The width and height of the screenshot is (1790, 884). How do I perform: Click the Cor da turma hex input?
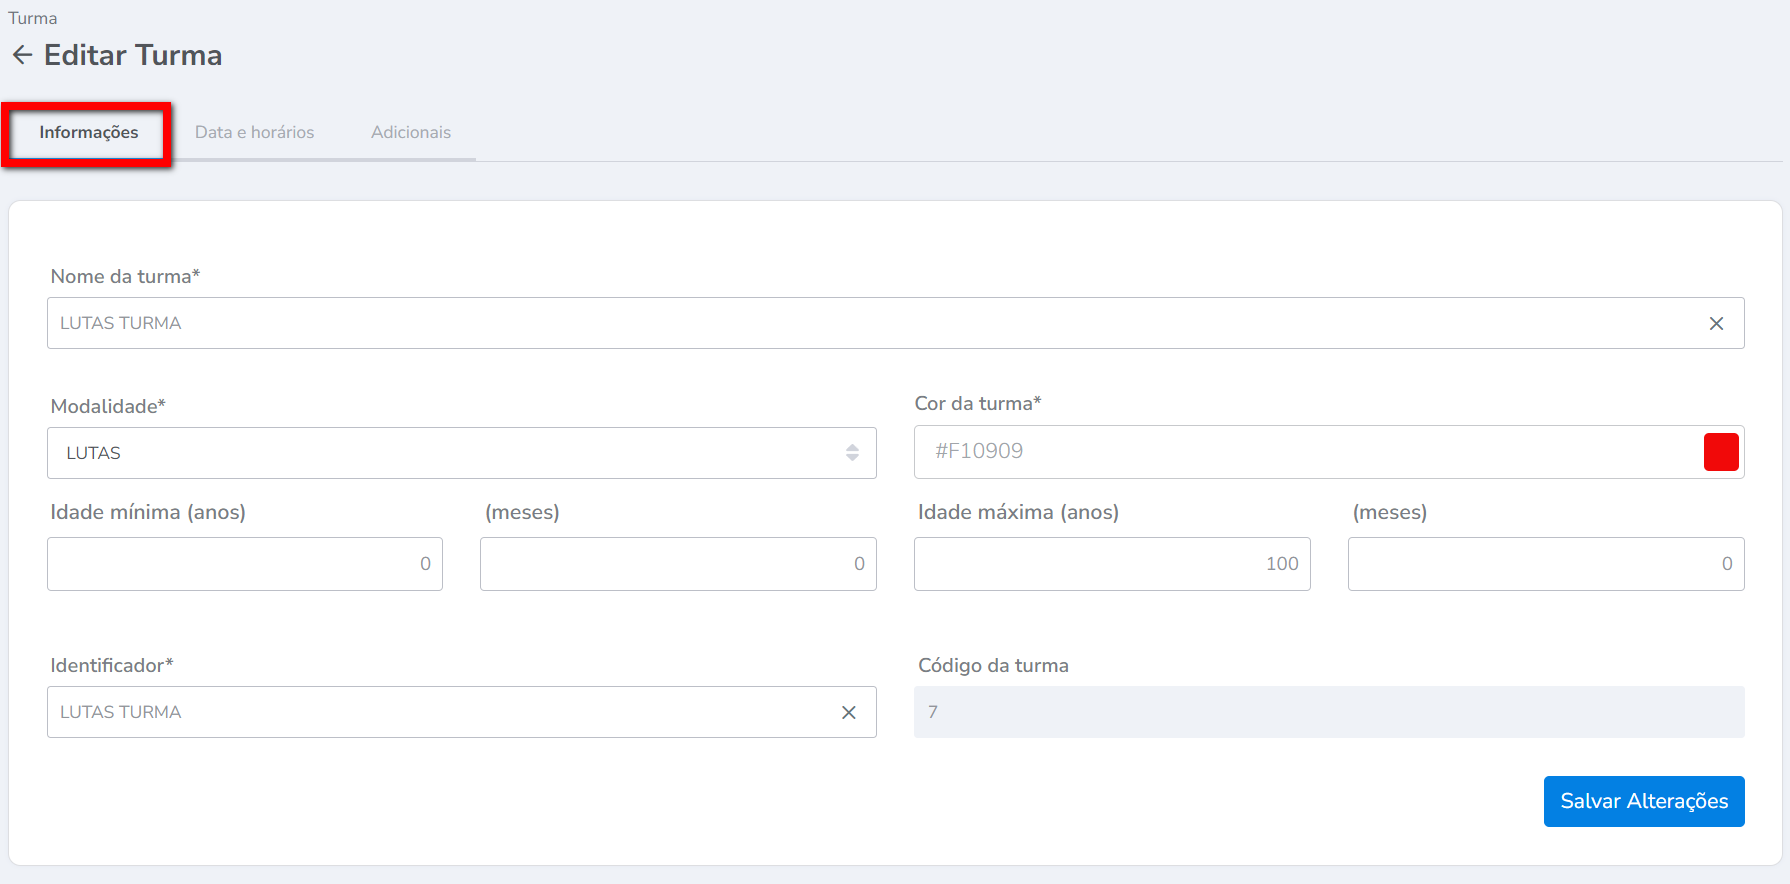pyautogui.click(x=1300, y=452)
